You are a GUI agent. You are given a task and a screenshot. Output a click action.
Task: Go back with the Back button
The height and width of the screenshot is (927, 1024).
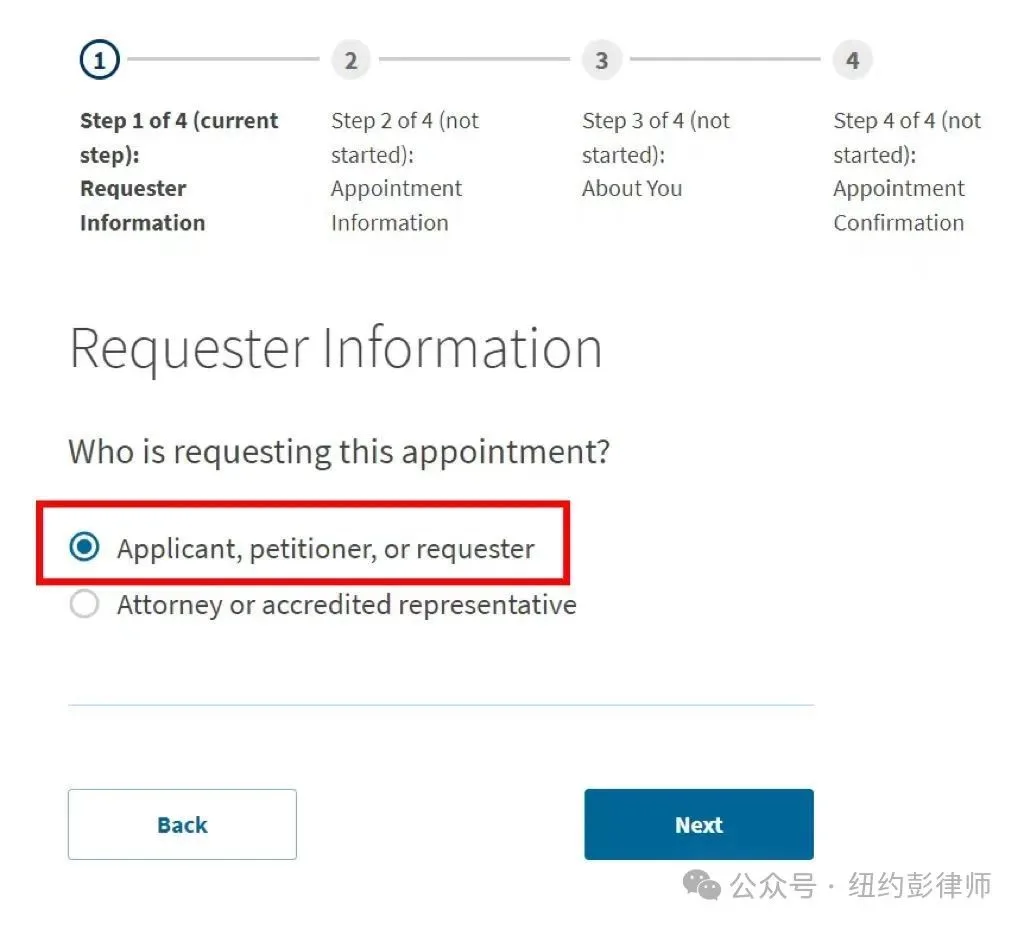coord(182,824)
